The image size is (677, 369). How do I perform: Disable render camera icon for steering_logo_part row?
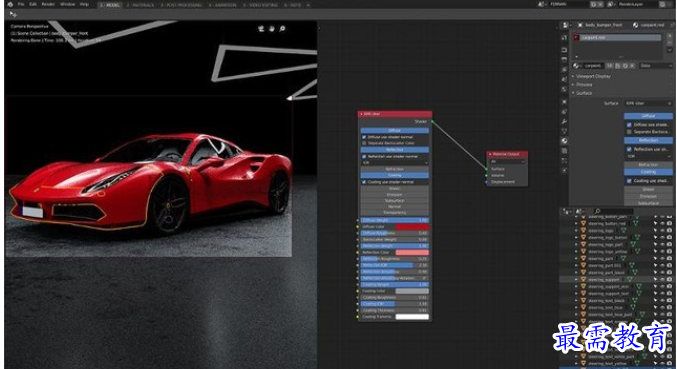[x=669, y=244]
